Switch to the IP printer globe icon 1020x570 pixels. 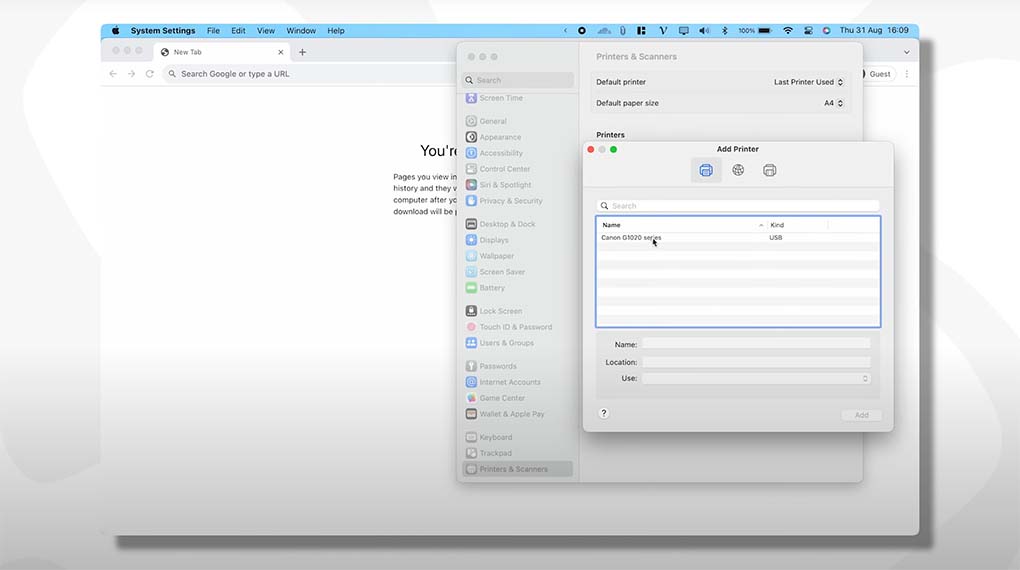point(738,170)
